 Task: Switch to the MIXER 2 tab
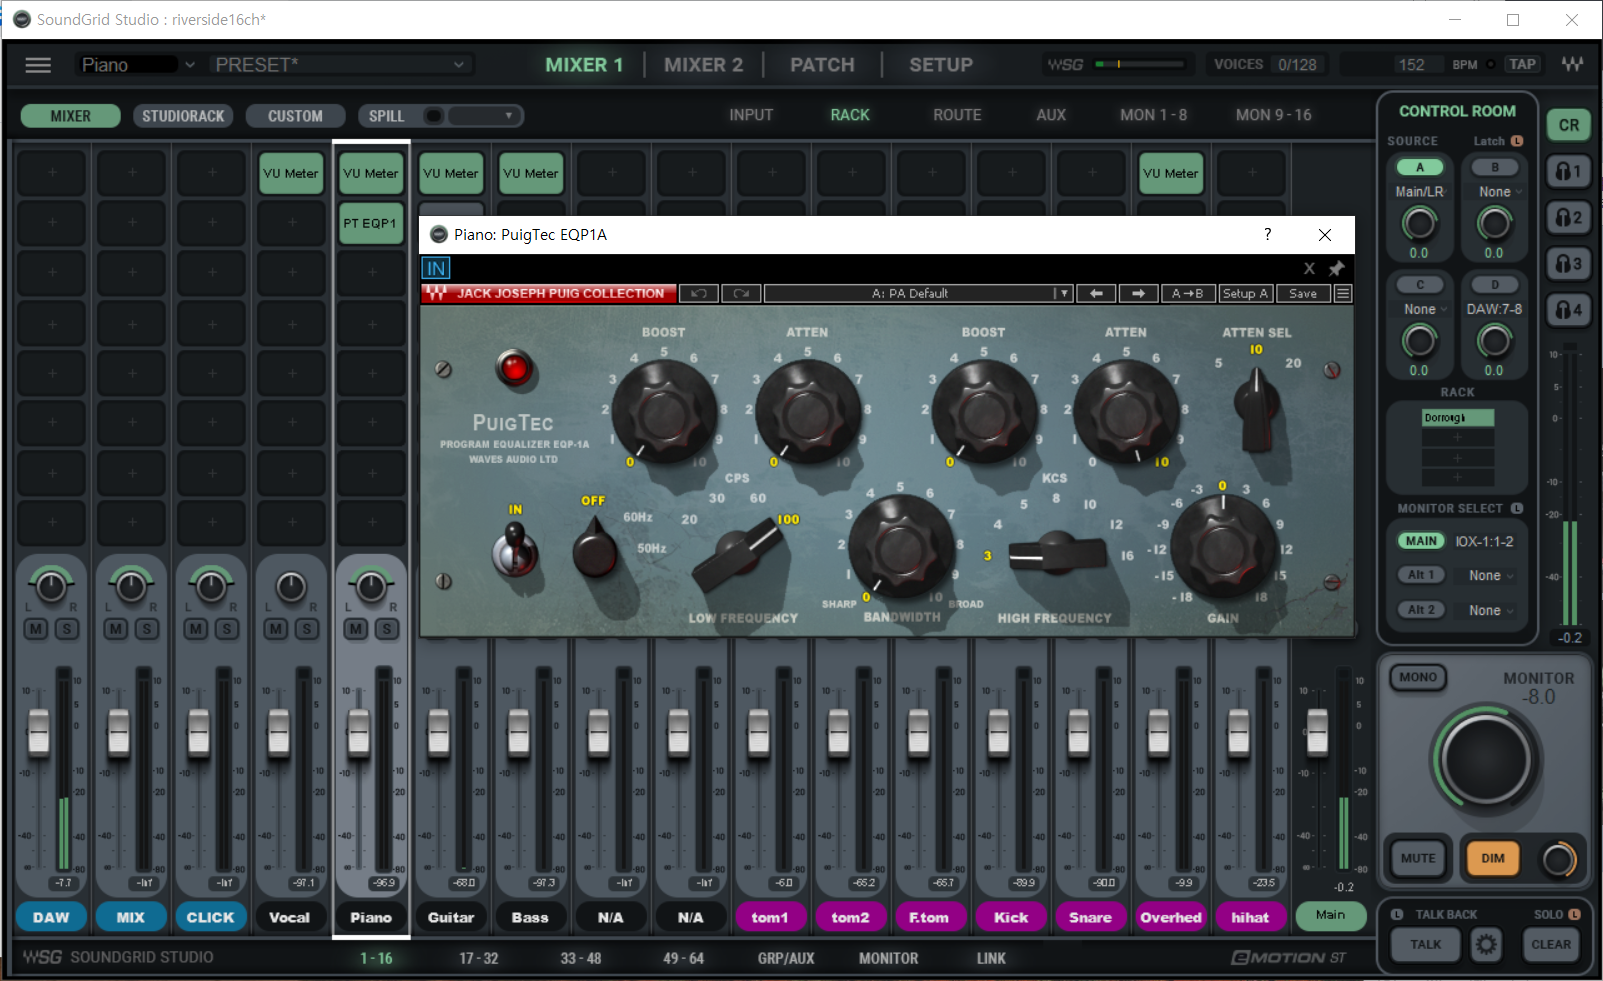[703, 65]
